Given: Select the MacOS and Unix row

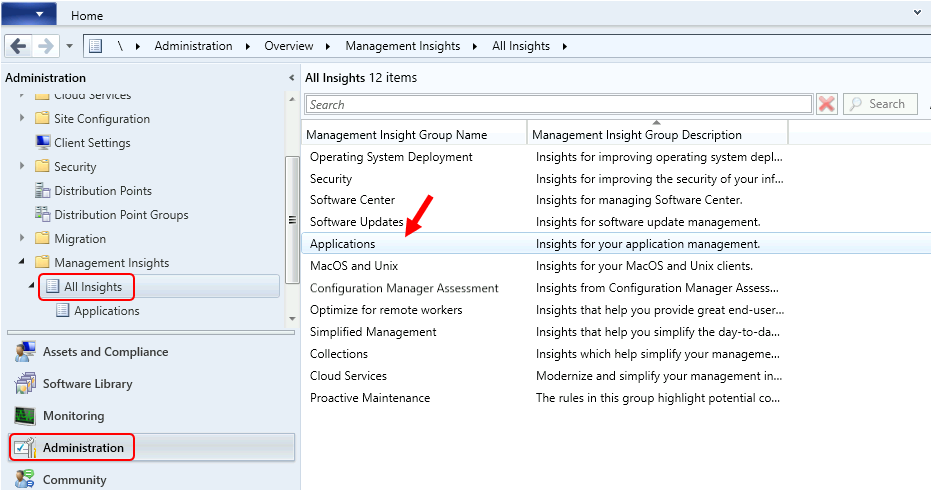Looking at the screenshot, I should (x=616, y=266).
